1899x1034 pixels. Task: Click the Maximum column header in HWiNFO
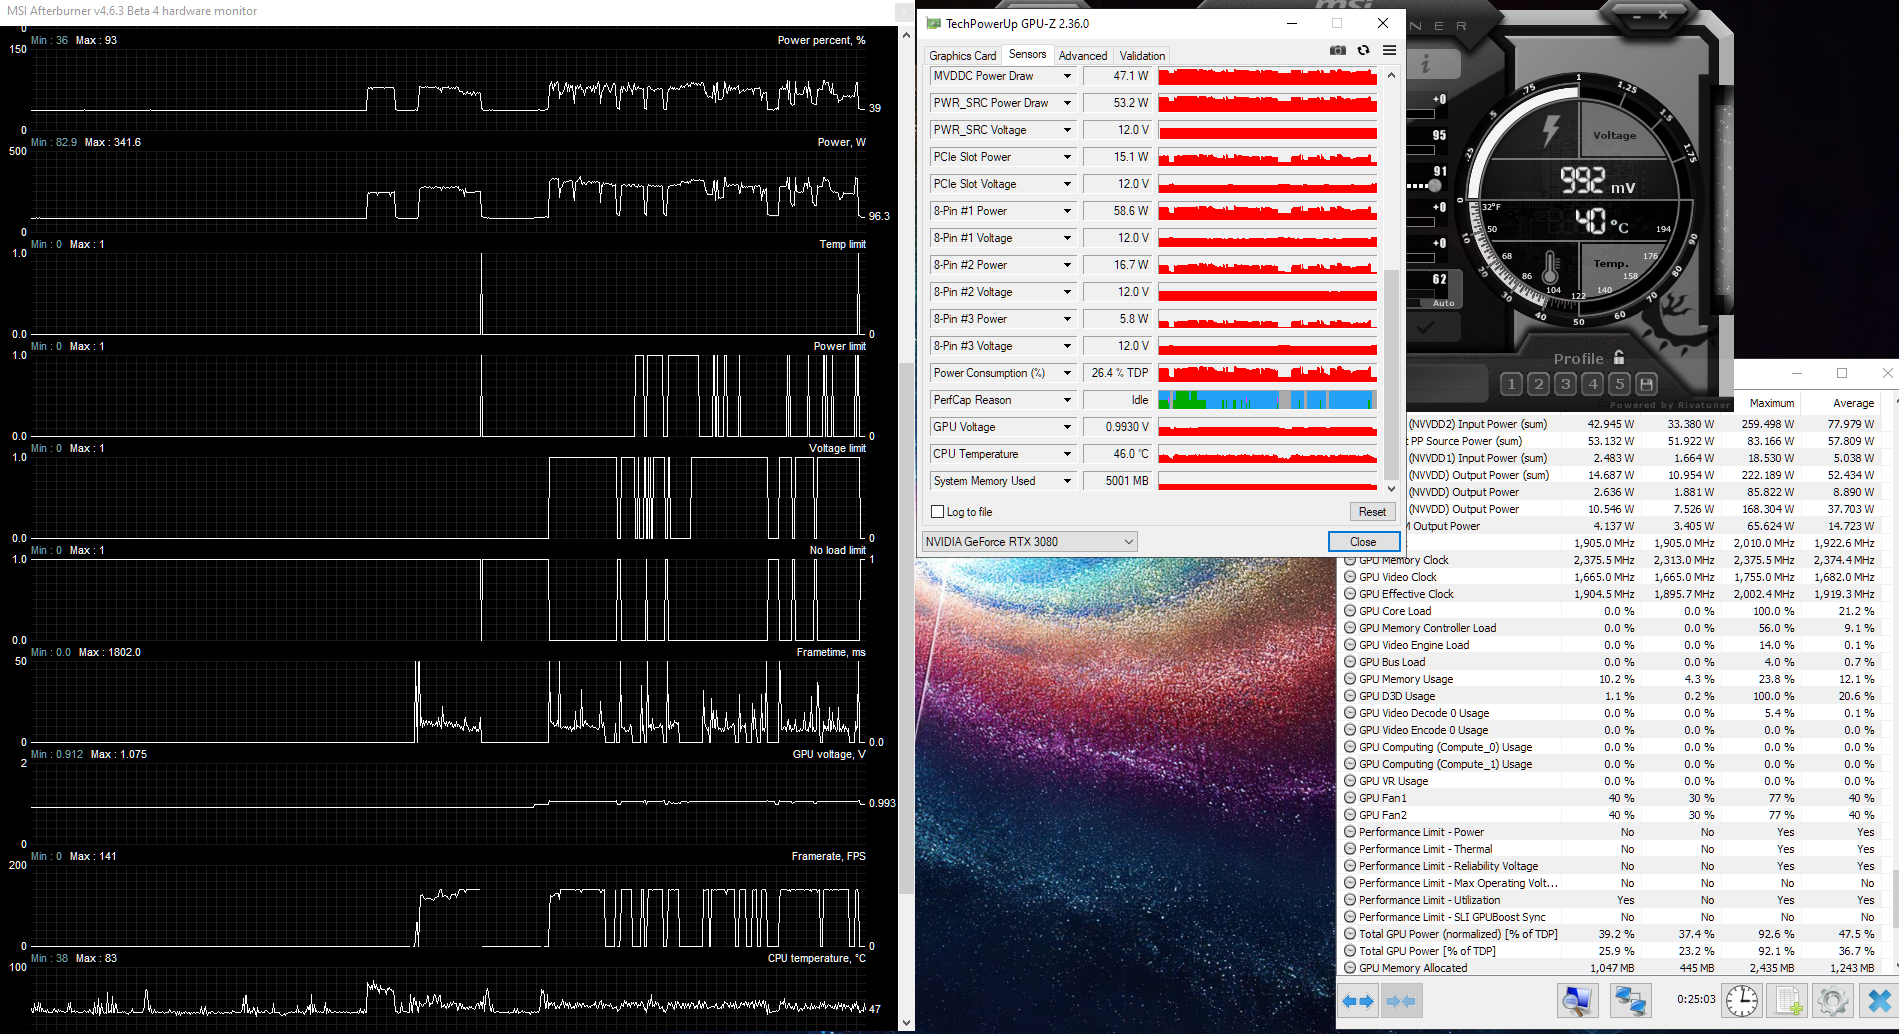(x=1771, y=403)
